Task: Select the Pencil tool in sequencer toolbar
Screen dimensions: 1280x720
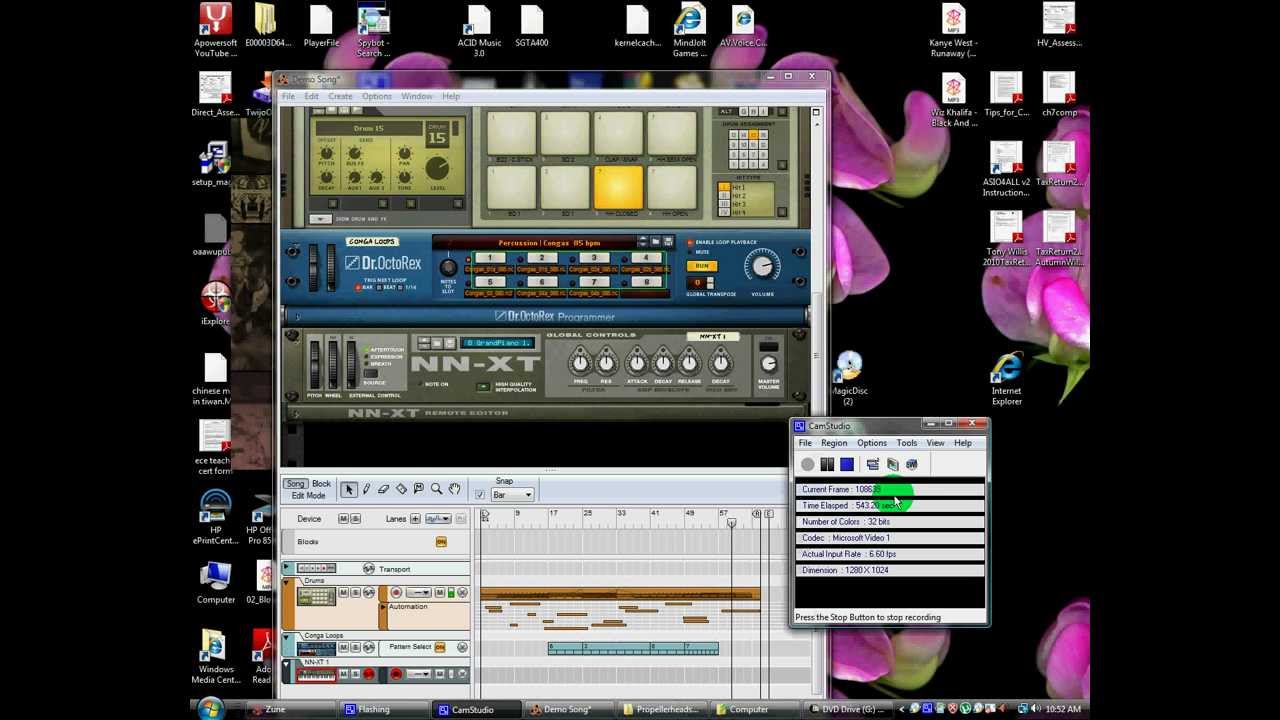Action: (x=366, y=489)
